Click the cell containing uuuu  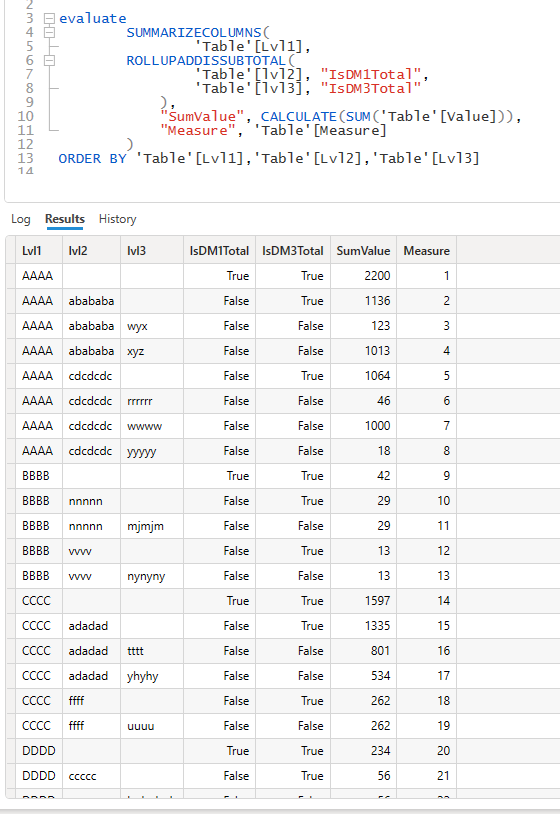(x=152, y=726)
